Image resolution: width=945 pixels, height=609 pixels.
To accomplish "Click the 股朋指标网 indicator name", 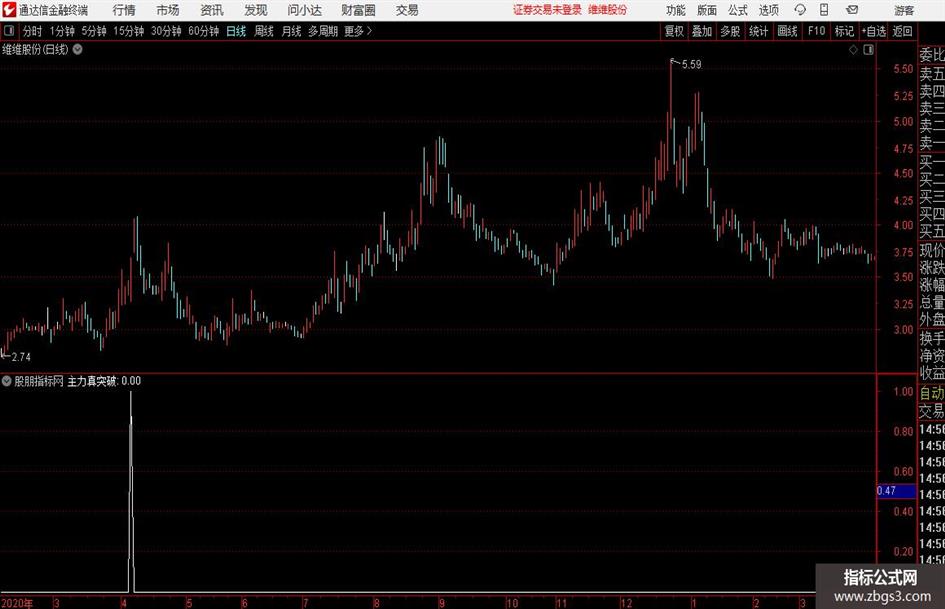I will tap(39, 381).
